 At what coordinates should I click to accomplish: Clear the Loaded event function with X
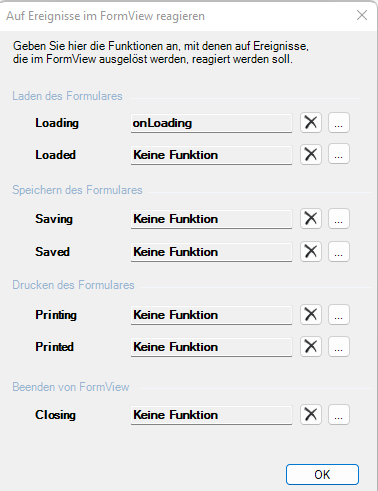point(311,154)
